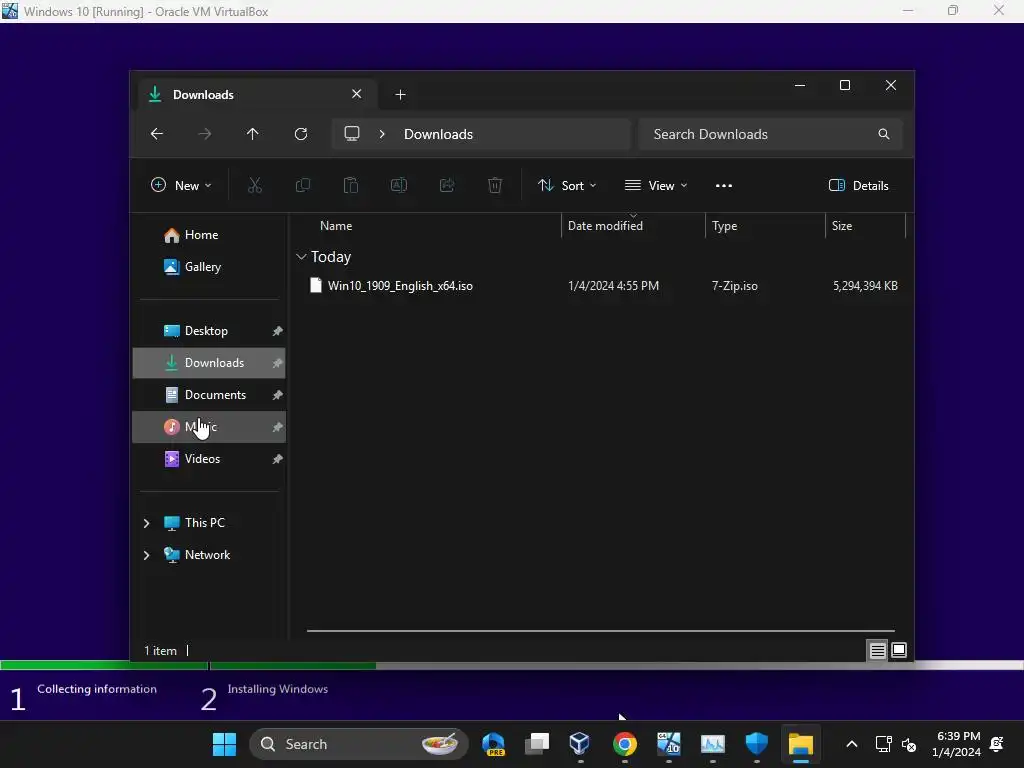Viewport: 1024px width, 768px height.
Task: Go up one folder level
Action: 253,134
